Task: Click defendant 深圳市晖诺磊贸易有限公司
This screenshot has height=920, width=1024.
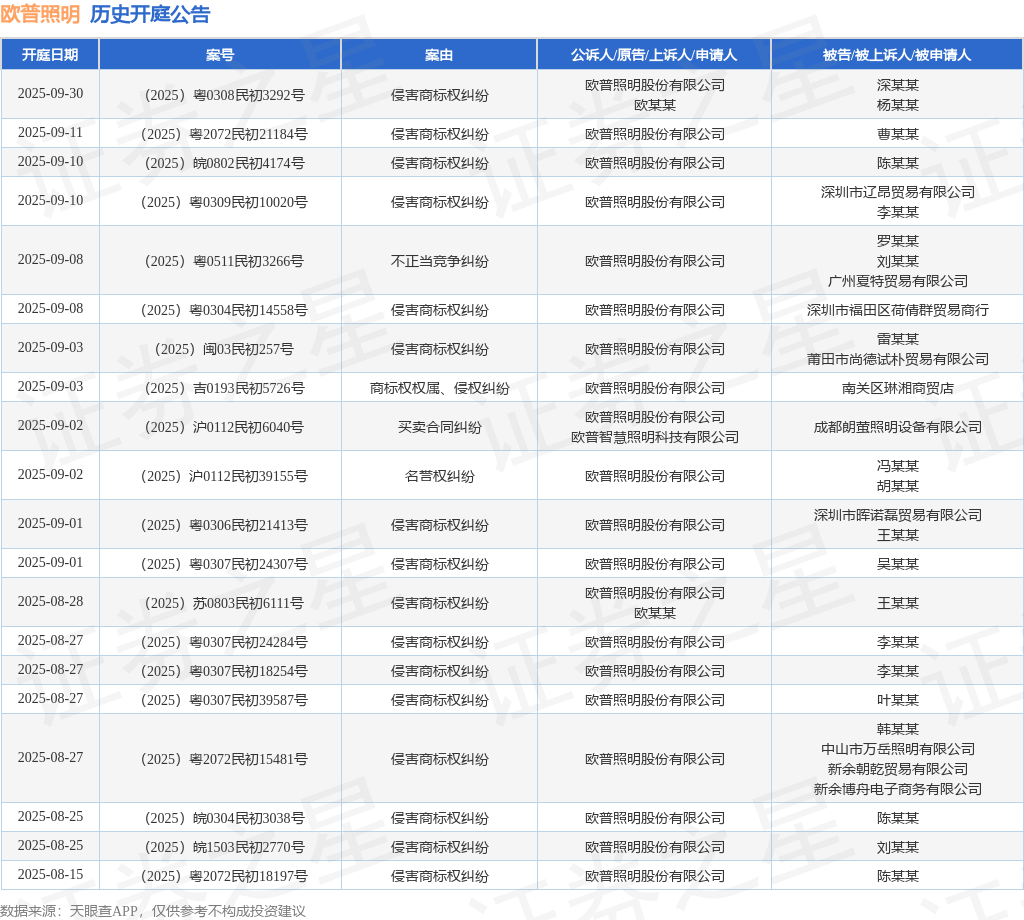Action: tap(897, 515)
